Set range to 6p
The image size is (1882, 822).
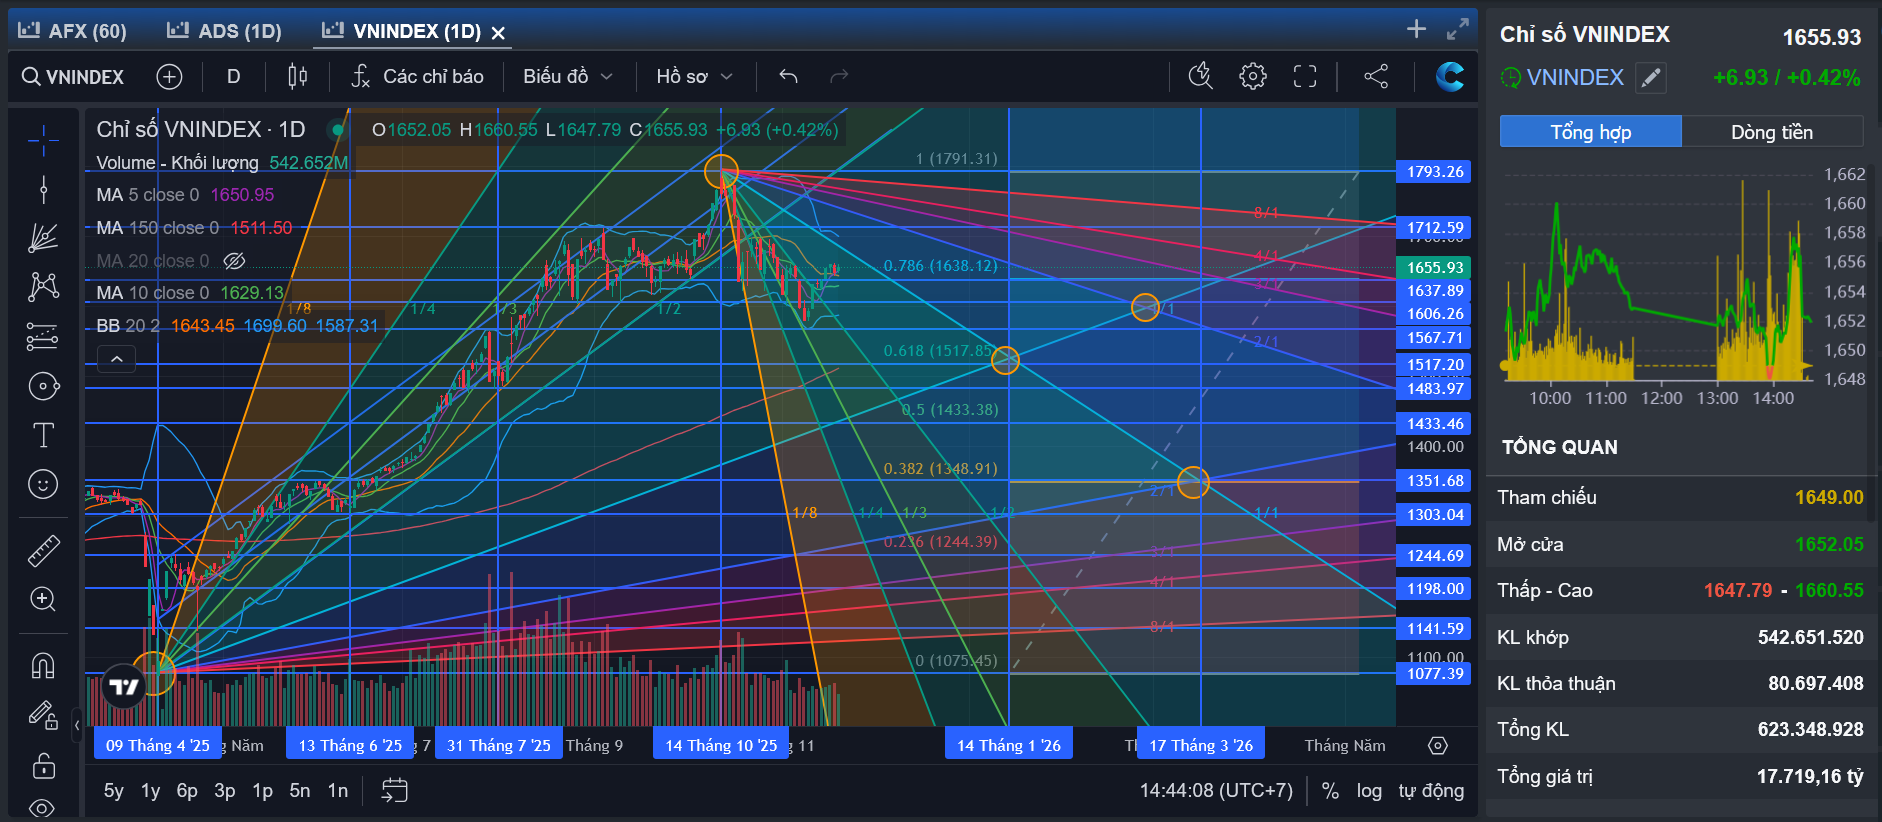coord(187,791)
